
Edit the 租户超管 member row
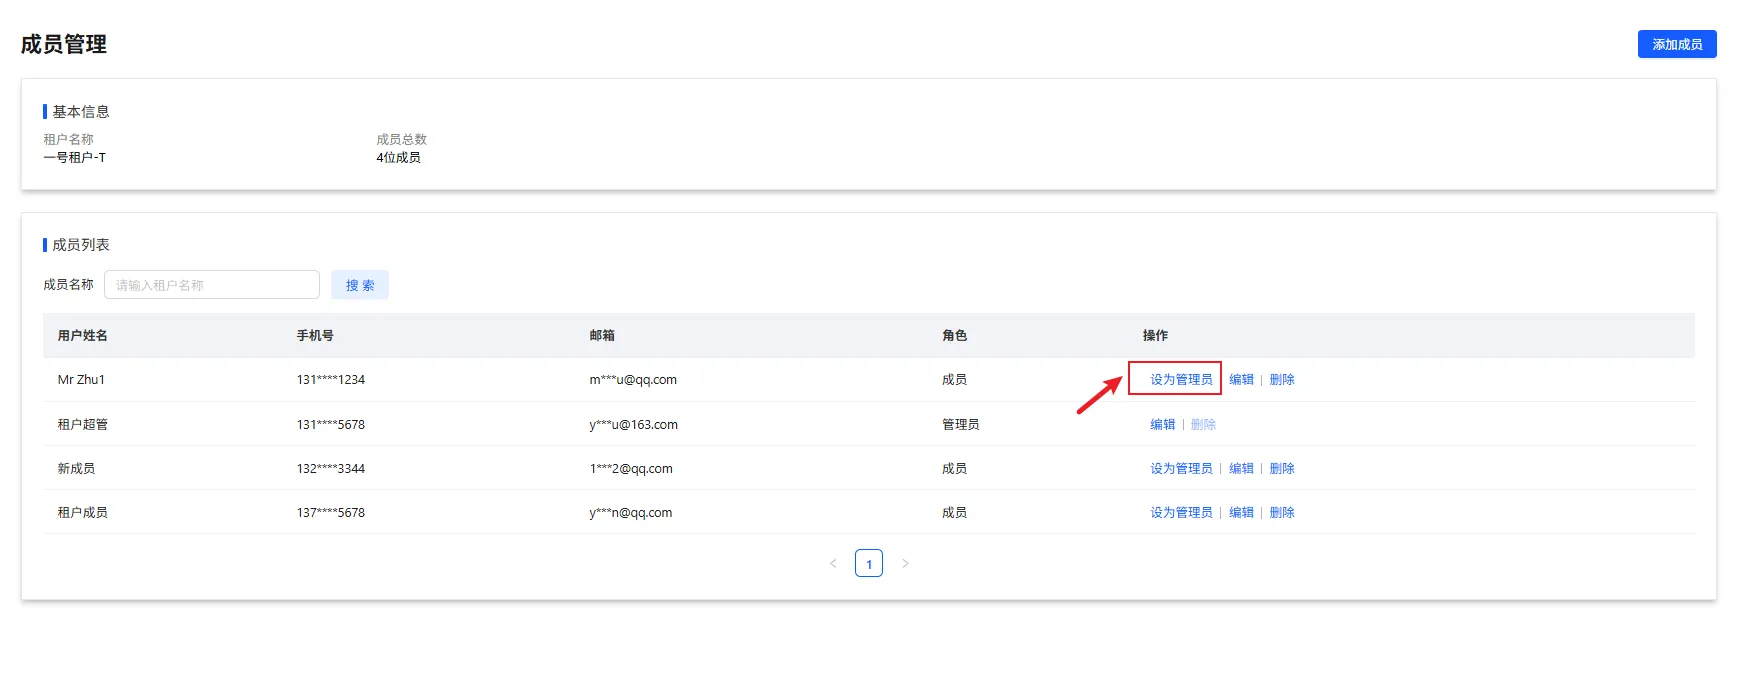[1163, 425]
